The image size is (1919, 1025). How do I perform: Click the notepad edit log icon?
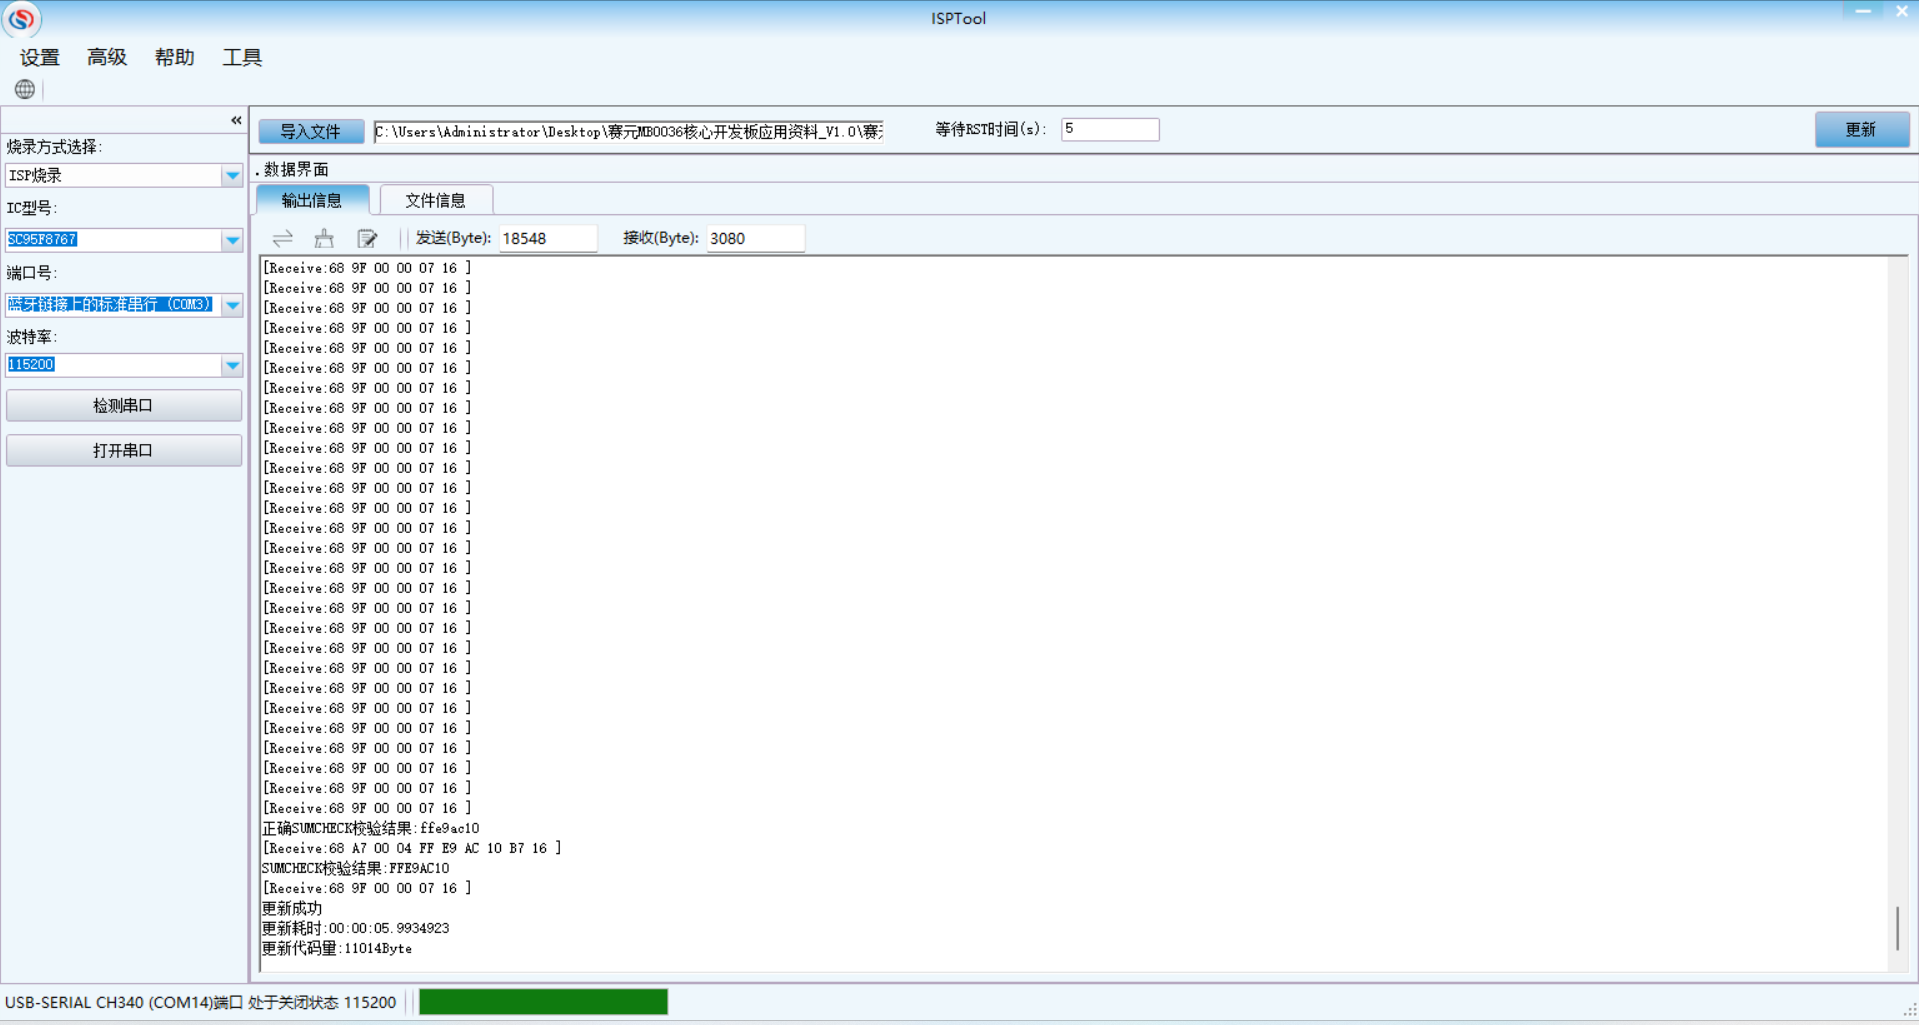tap(367, 238)
